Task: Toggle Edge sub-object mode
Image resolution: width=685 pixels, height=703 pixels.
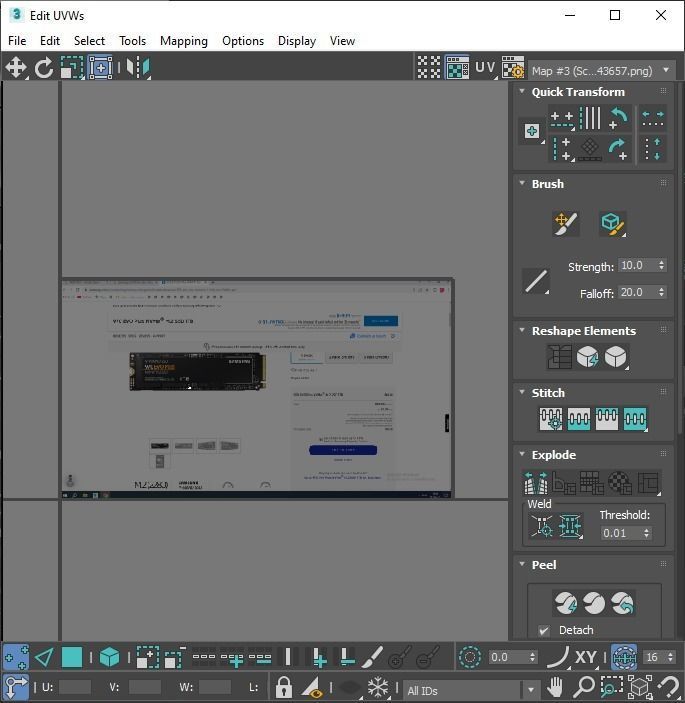Action: (x=44, y=657)
